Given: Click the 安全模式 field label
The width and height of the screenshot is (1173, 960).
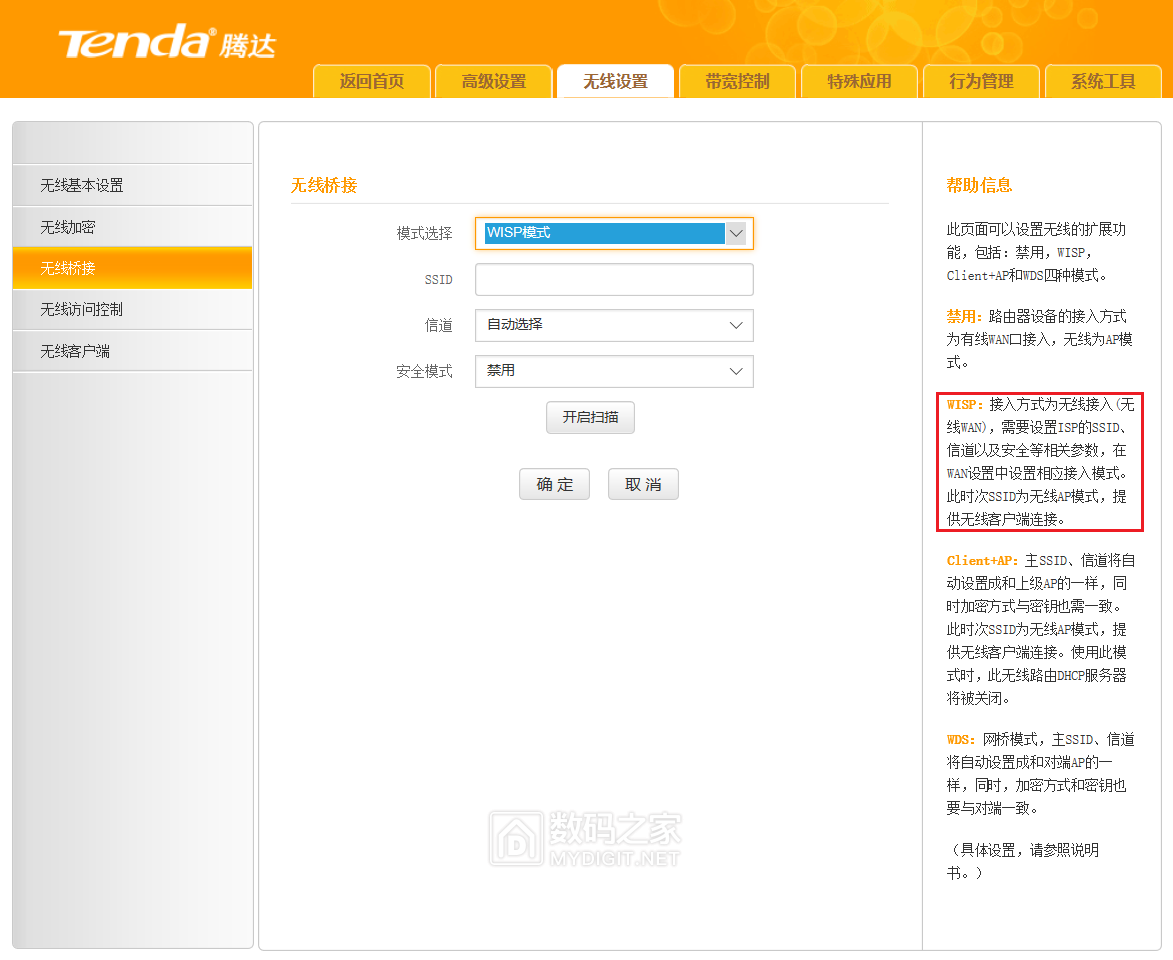Looking at the screenshot, I should (x=424, y=371).
